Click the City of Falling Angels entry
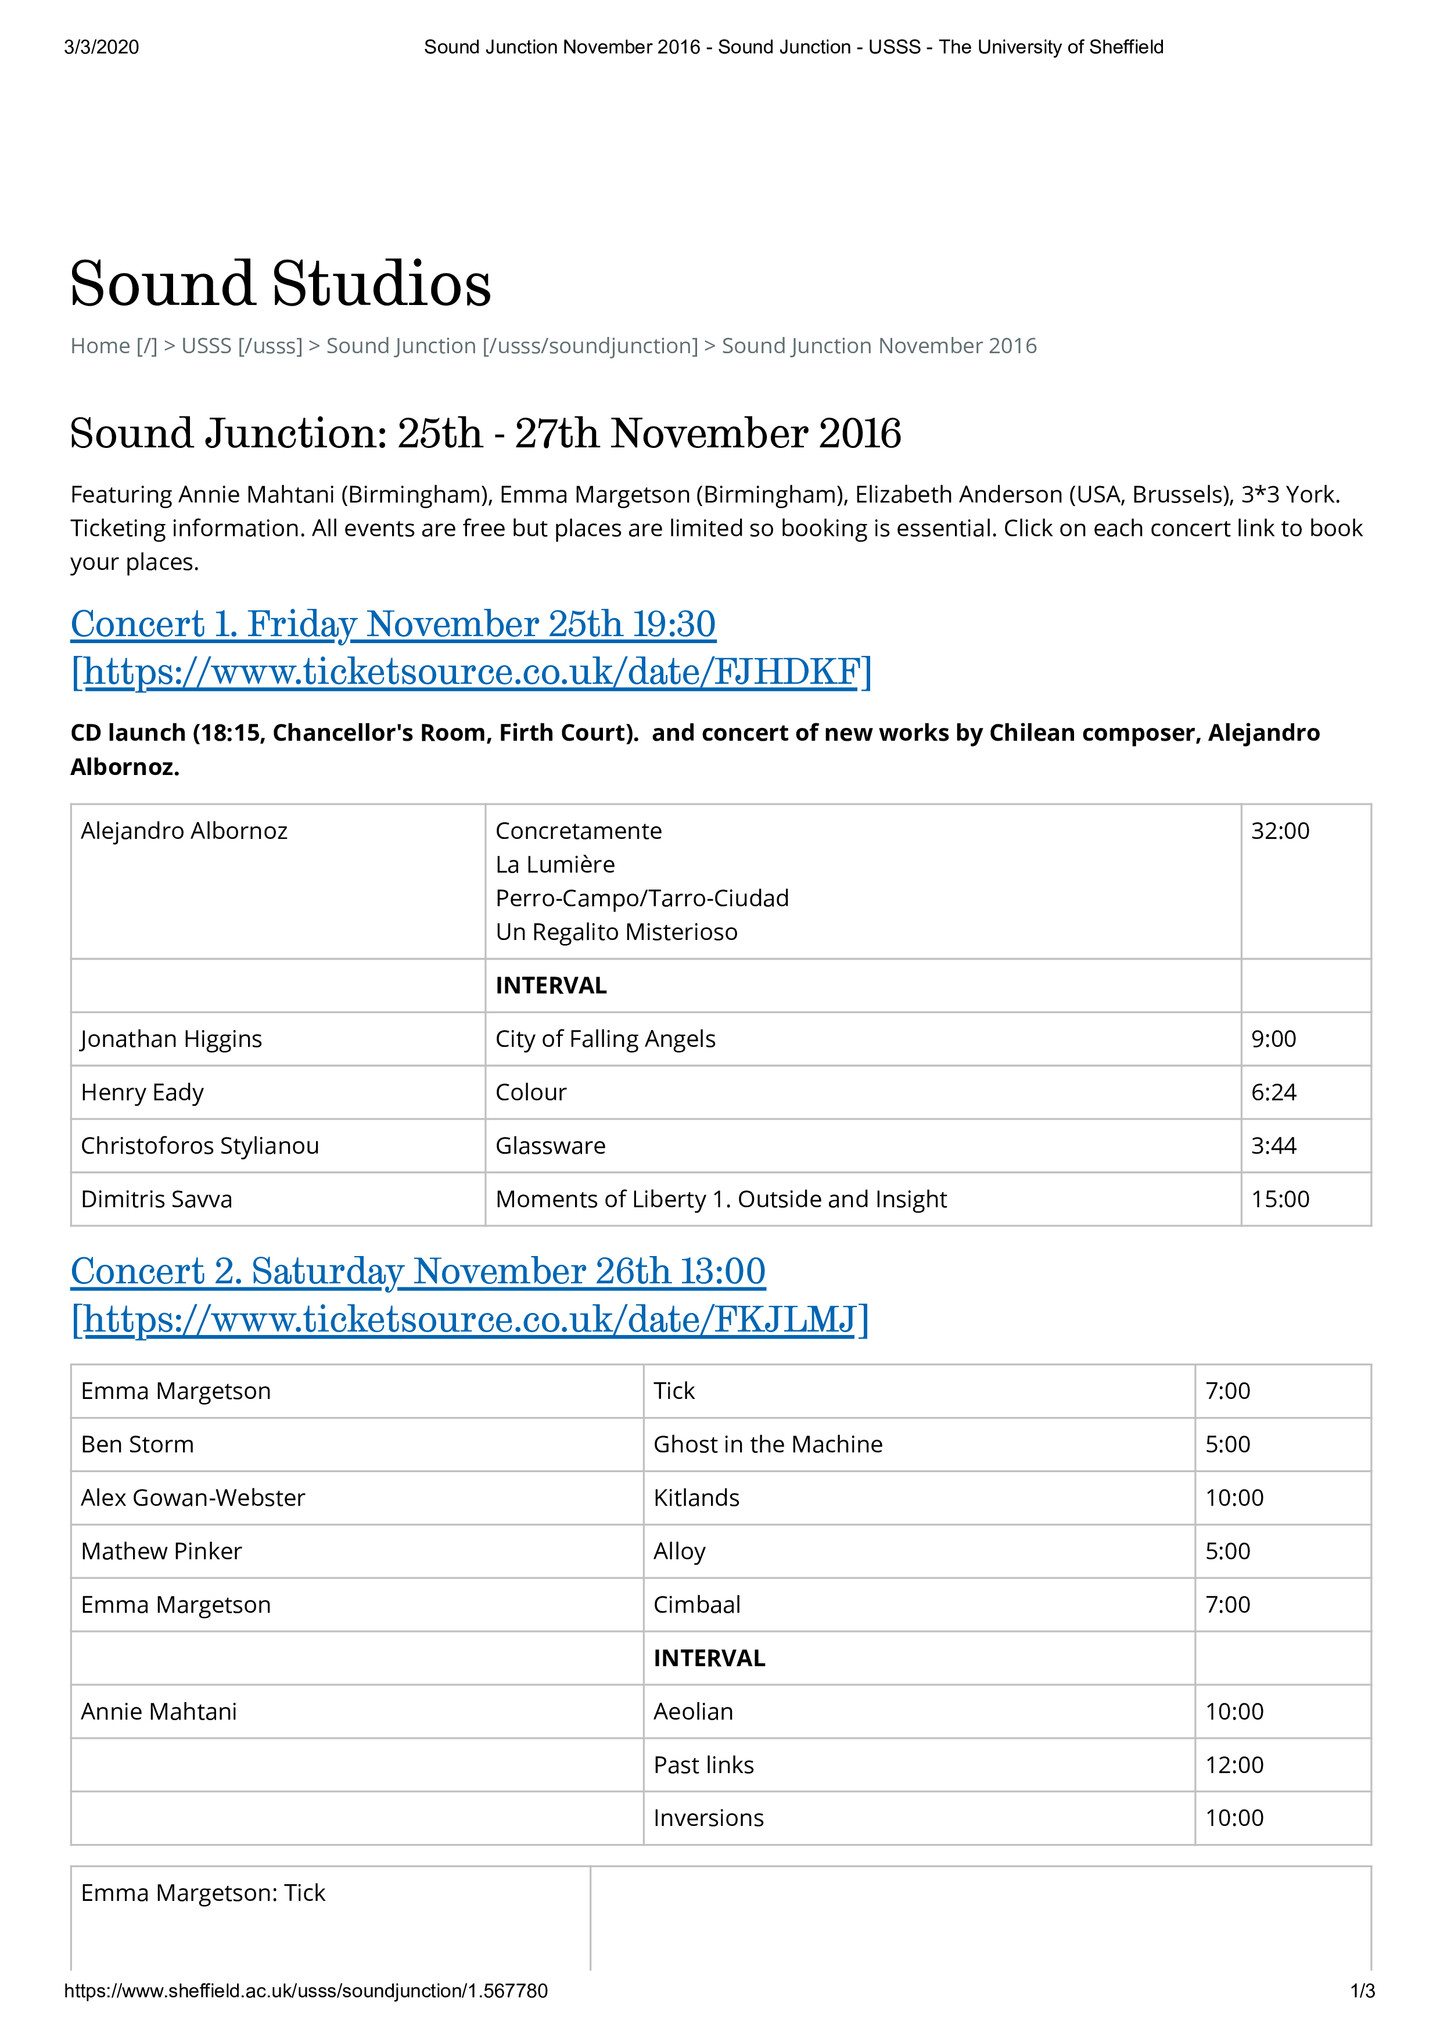 click(605, 1039)
